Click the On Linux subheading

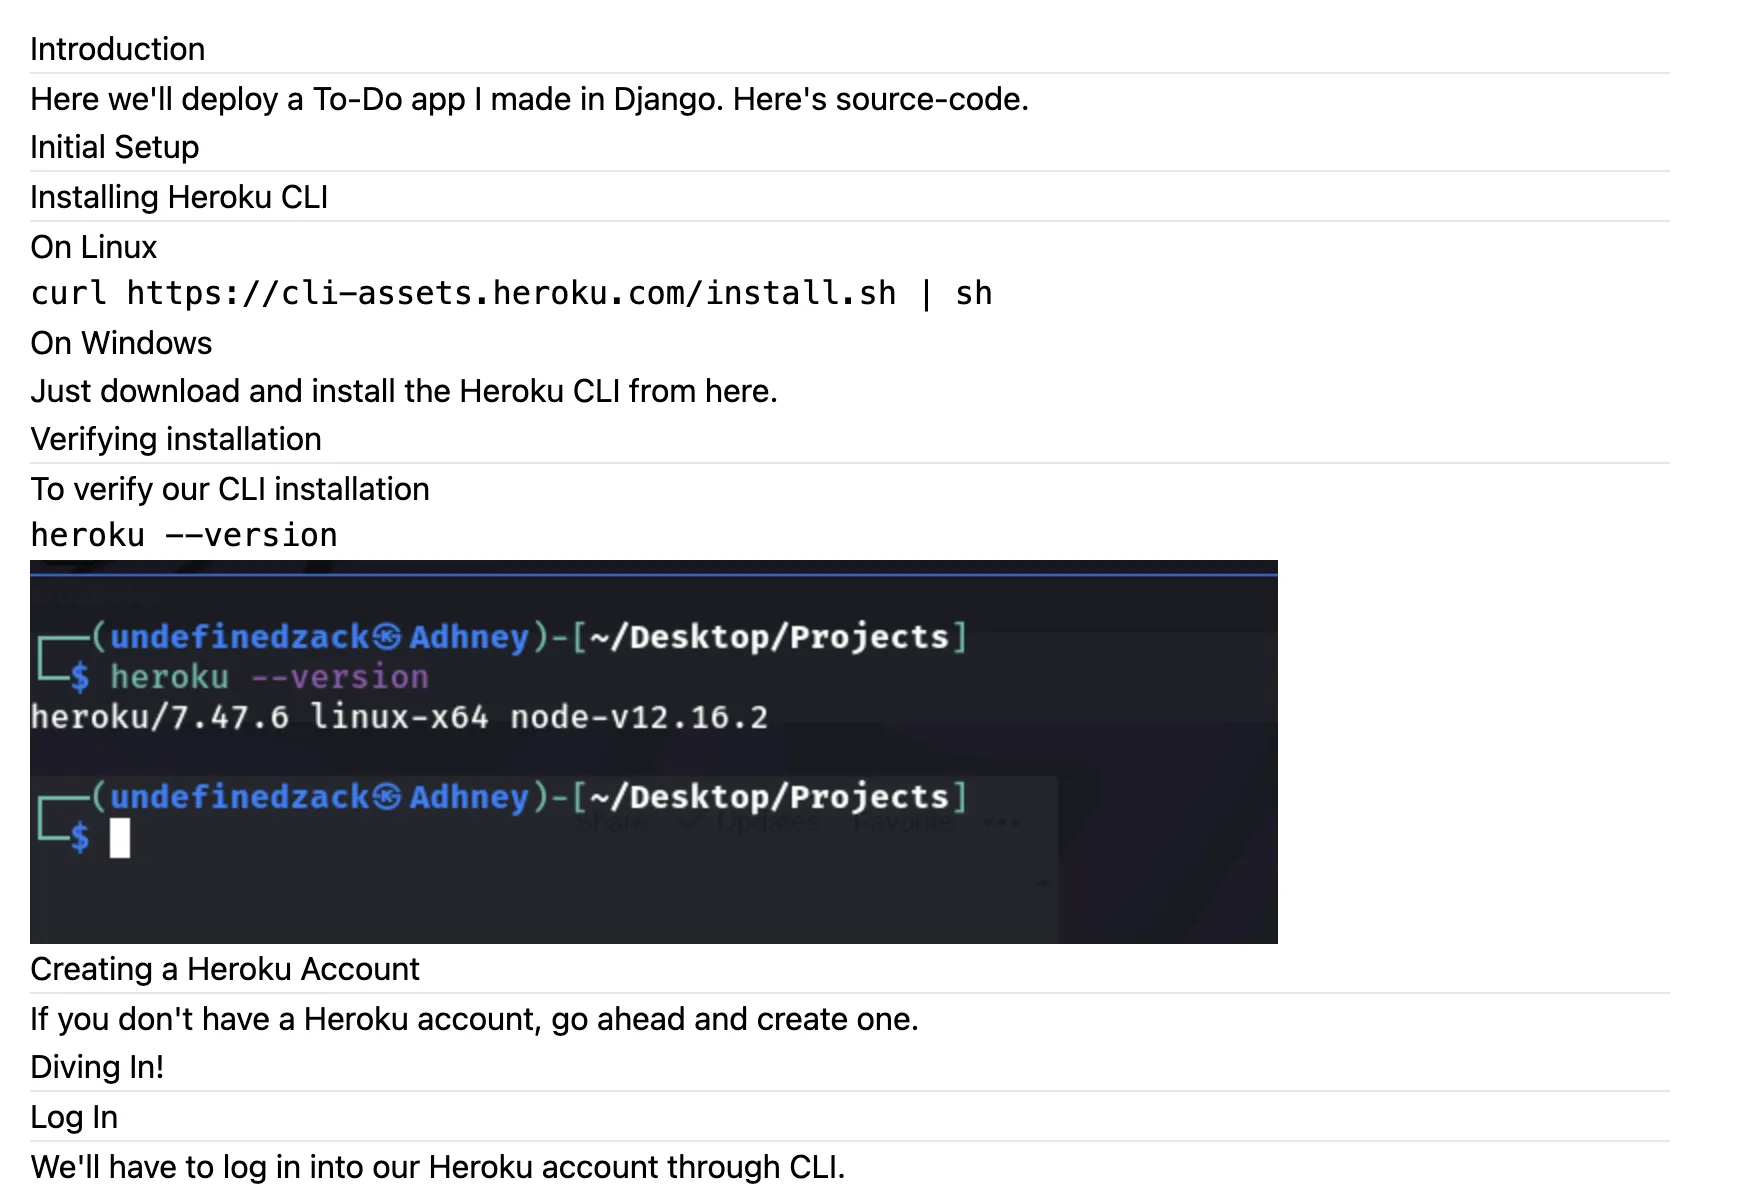click(x=93, y=247)
